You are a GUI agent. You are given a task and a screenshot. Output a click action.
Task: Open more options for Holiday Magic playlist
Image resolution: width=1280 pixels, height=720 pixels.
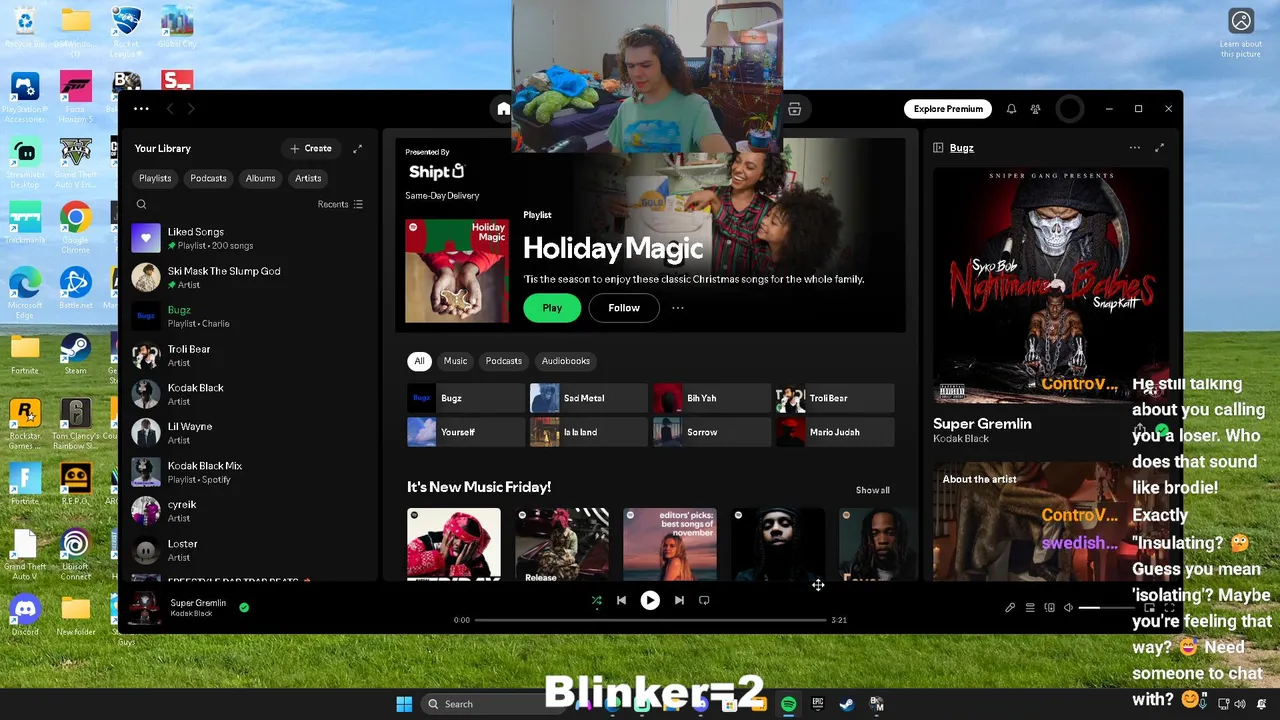click(678, 308)
